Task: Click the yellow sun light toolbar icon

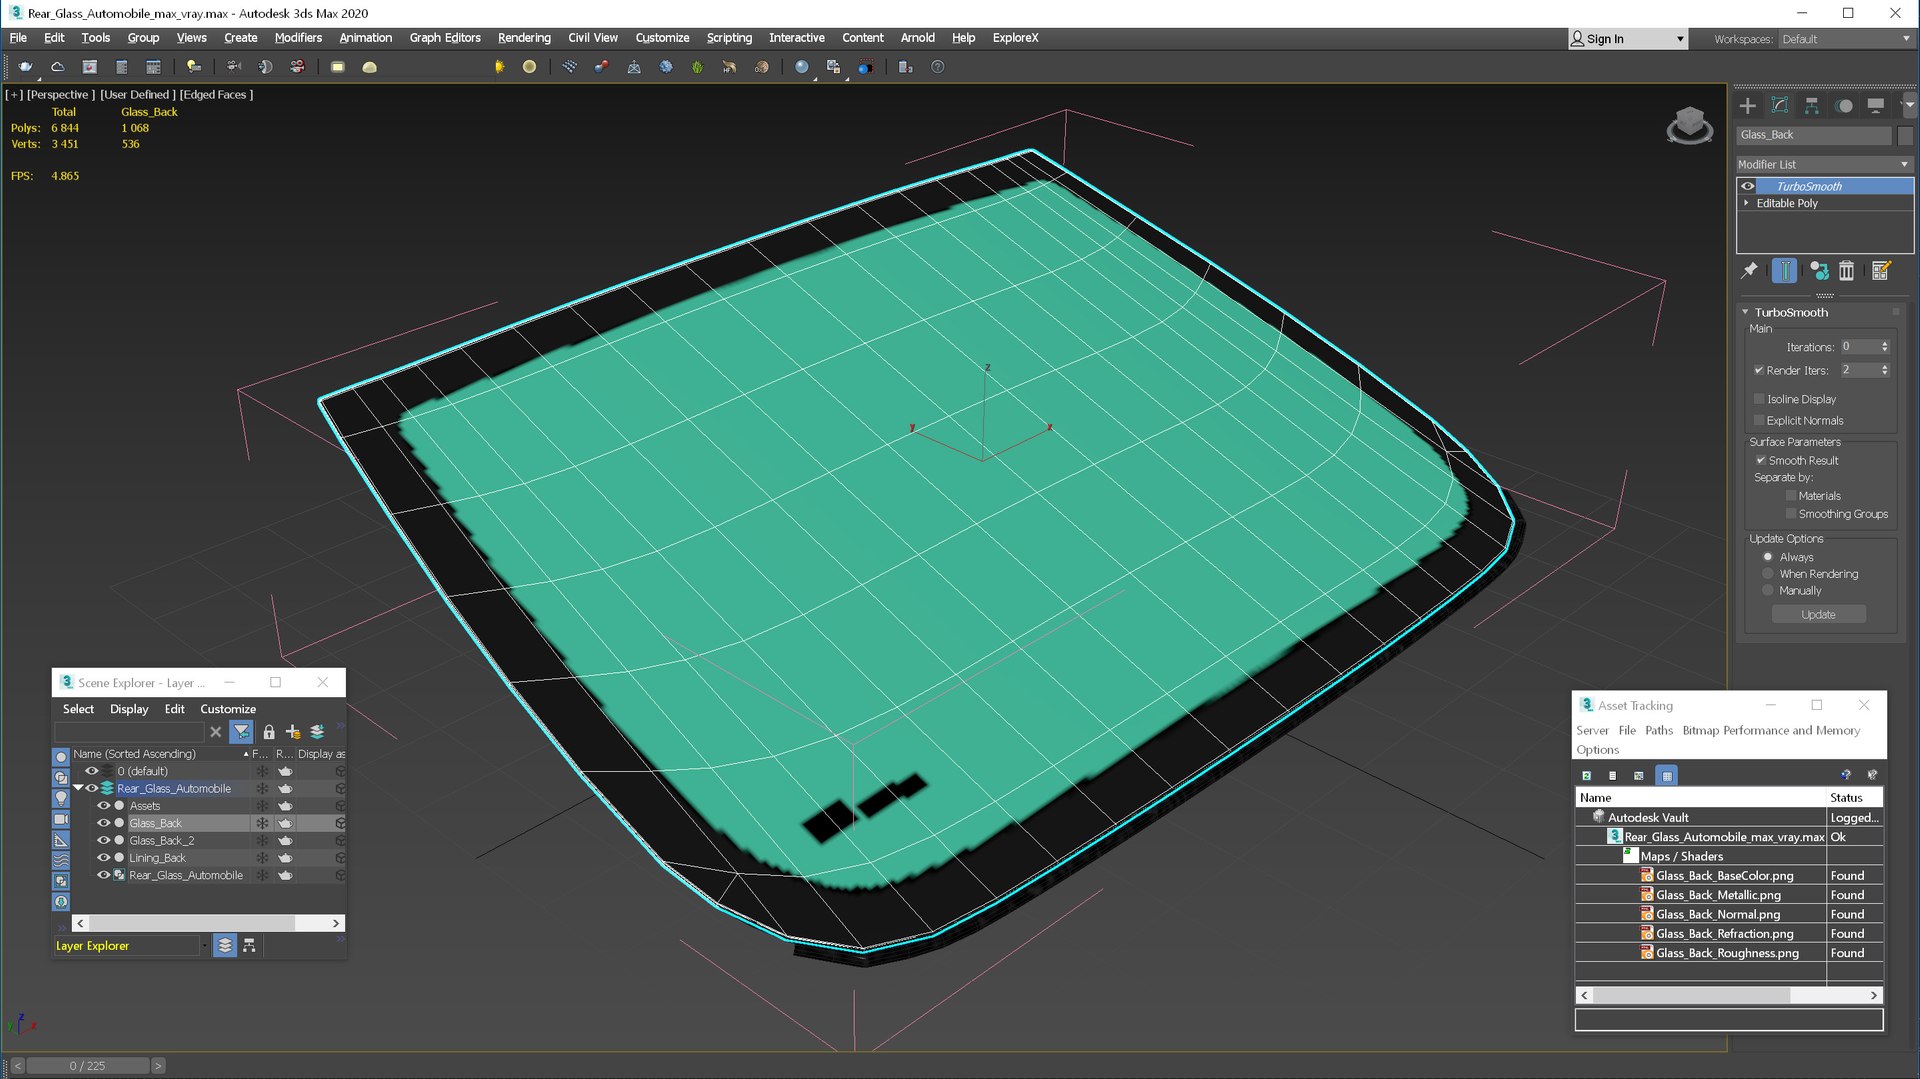Action: [x=499, y=67]
